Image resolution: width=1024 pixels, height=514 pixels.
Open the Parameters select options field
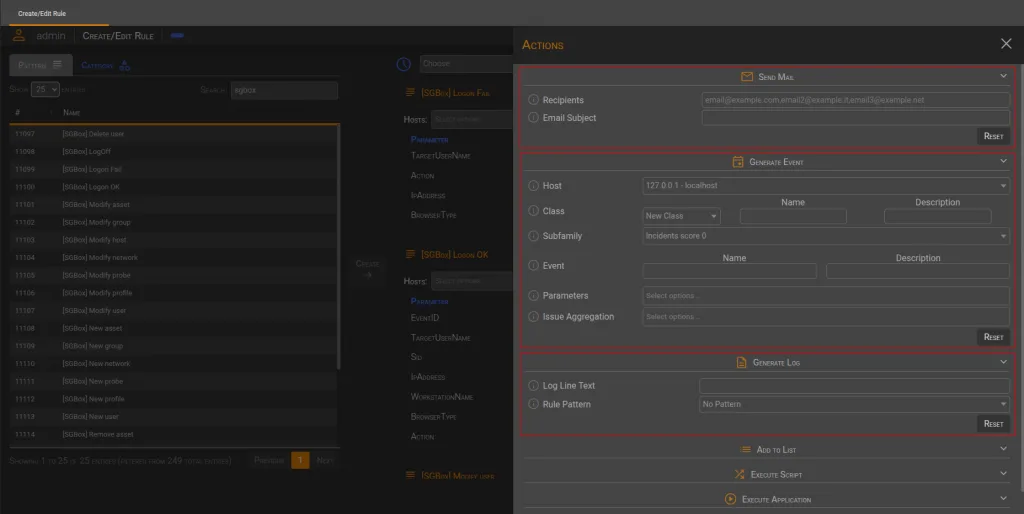(x=826, y=296)
